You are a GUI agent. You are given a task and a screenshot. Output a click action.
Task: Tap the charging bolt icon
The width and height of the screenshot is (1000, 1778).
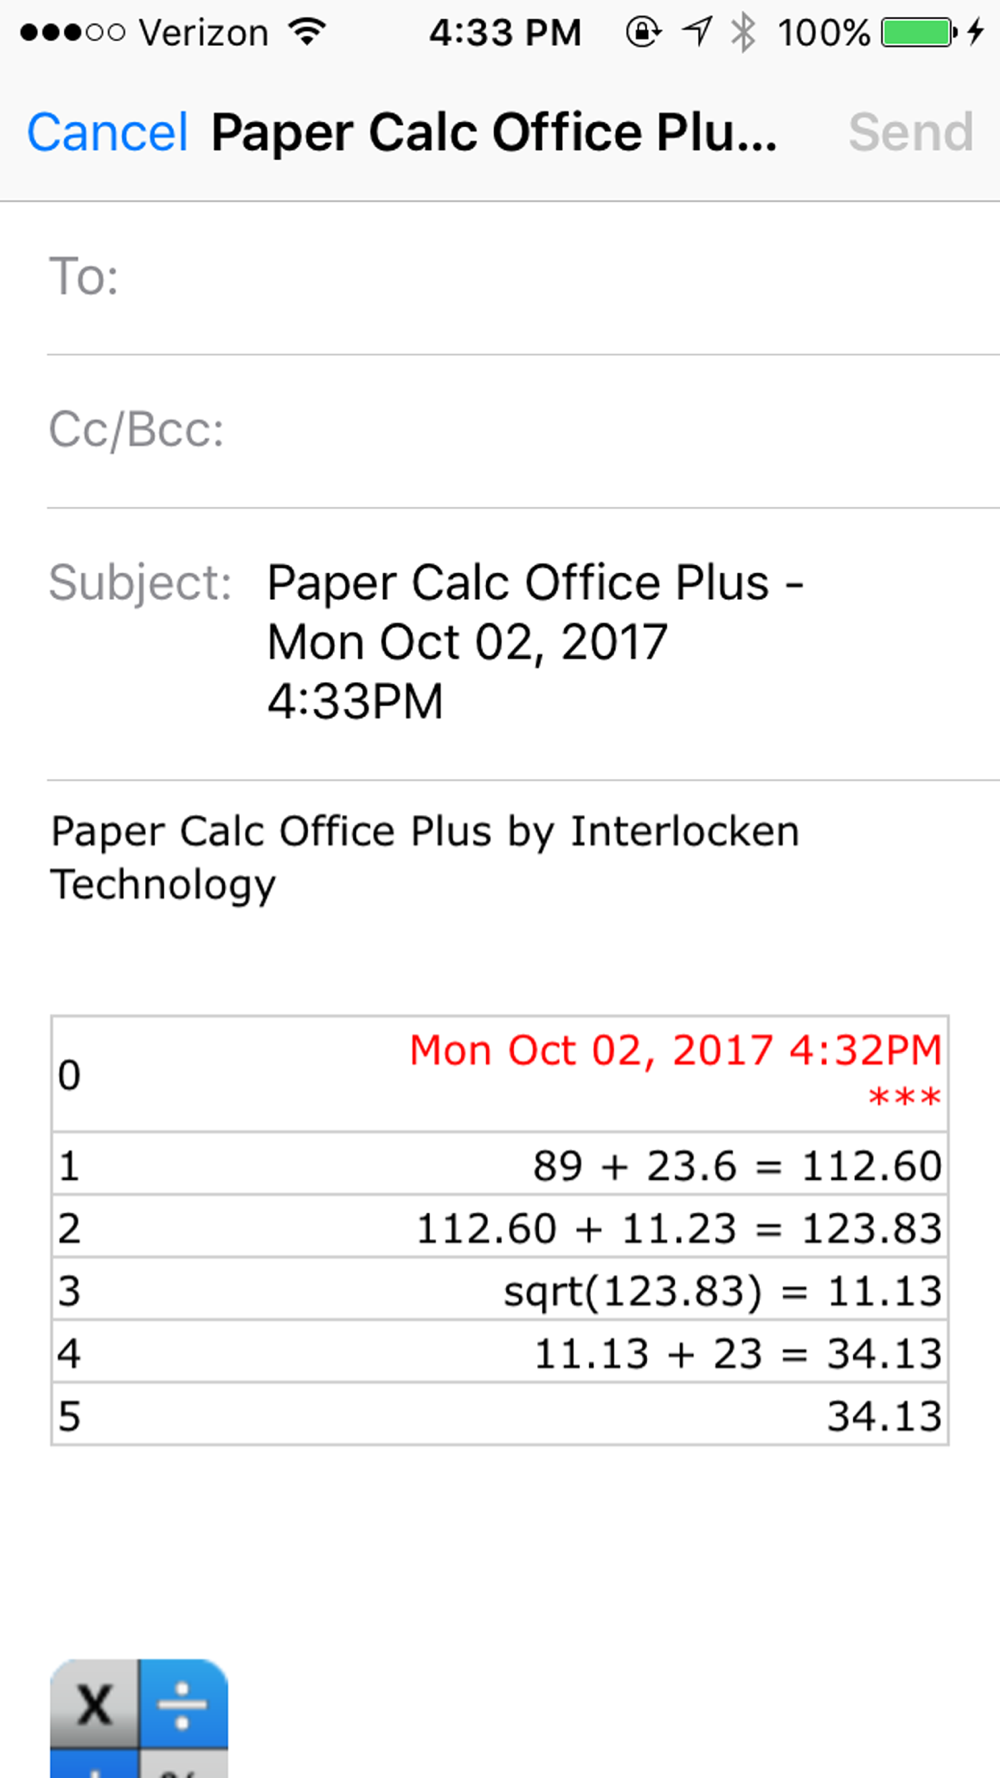976,33
